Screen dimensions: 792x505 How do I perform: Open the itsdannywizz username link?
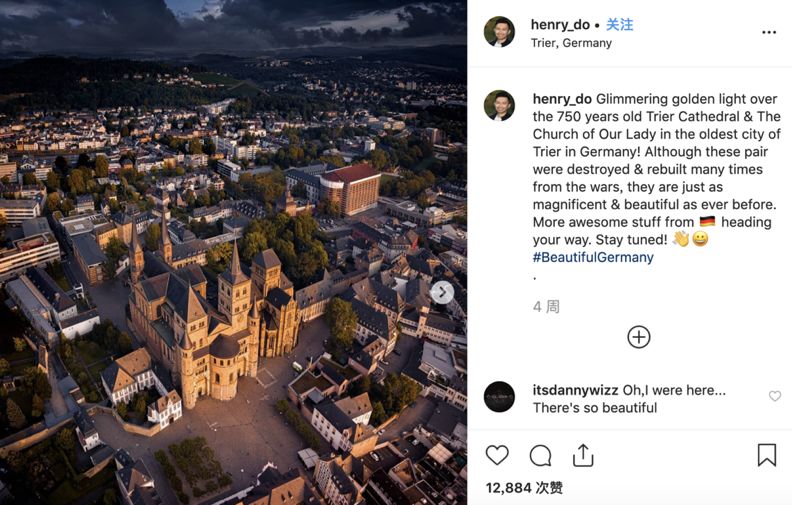[575, 389]
